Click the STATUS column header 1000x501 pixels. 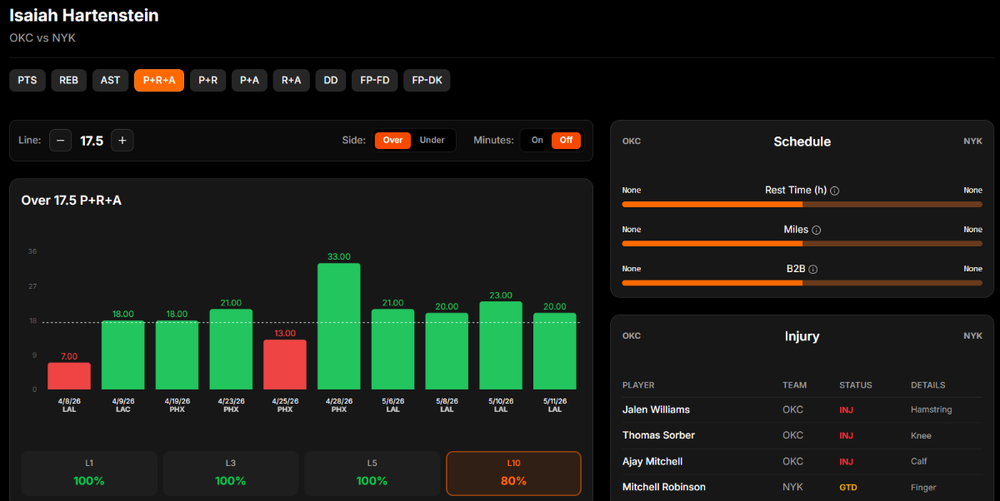tap(855, 385)
